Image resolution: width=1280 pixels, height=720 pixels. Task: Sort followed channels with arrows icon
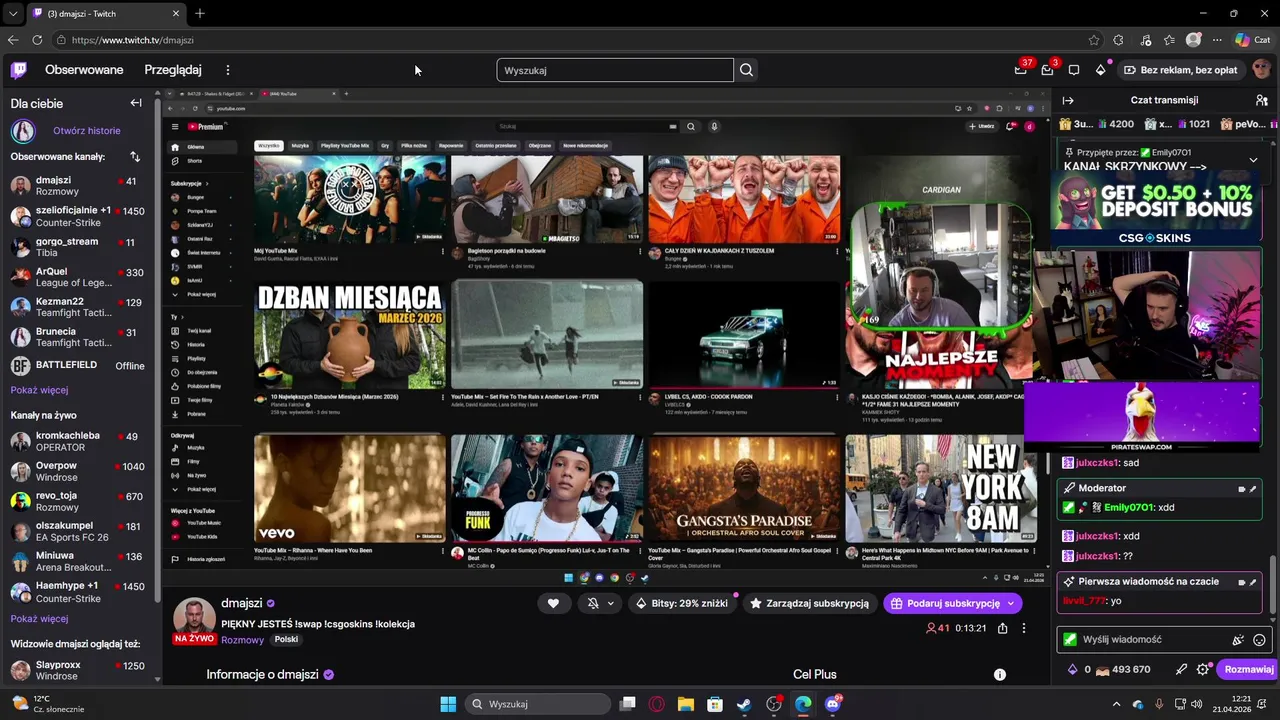pos(135,157)
